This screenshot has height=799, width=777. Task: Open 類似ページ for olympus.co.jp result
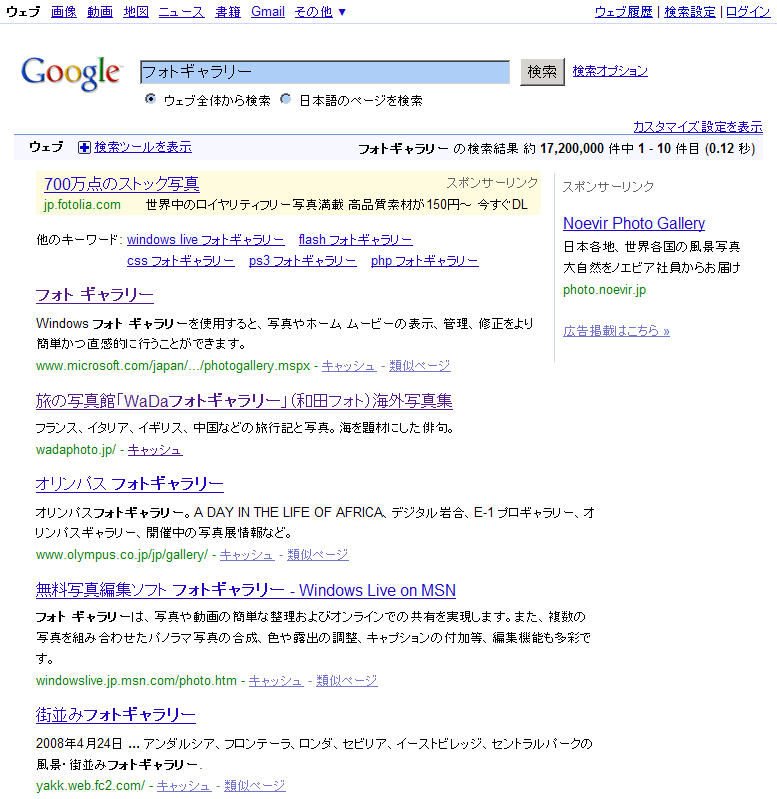318,555
